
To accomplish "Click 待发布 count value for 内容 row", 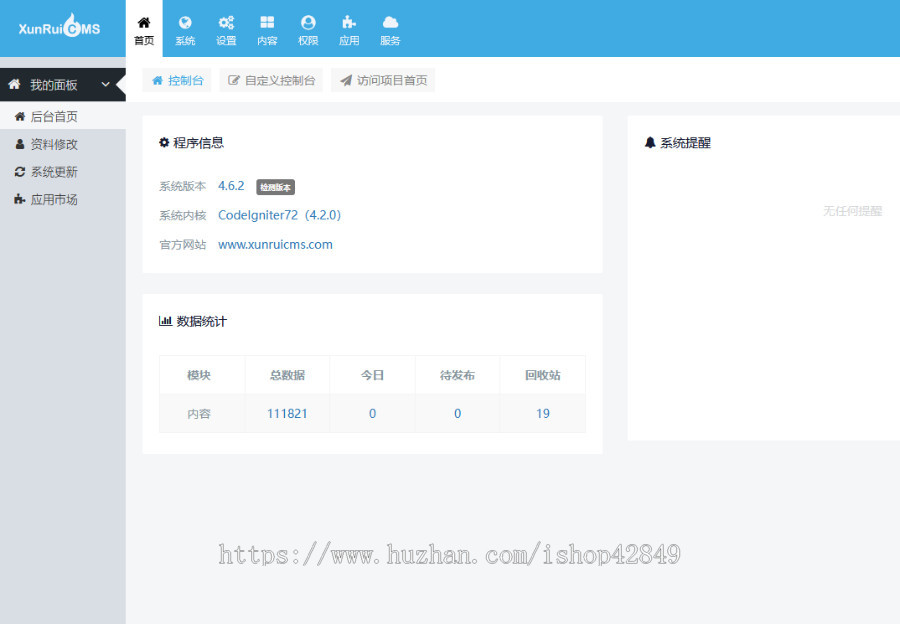I will [x=457, y=413].
